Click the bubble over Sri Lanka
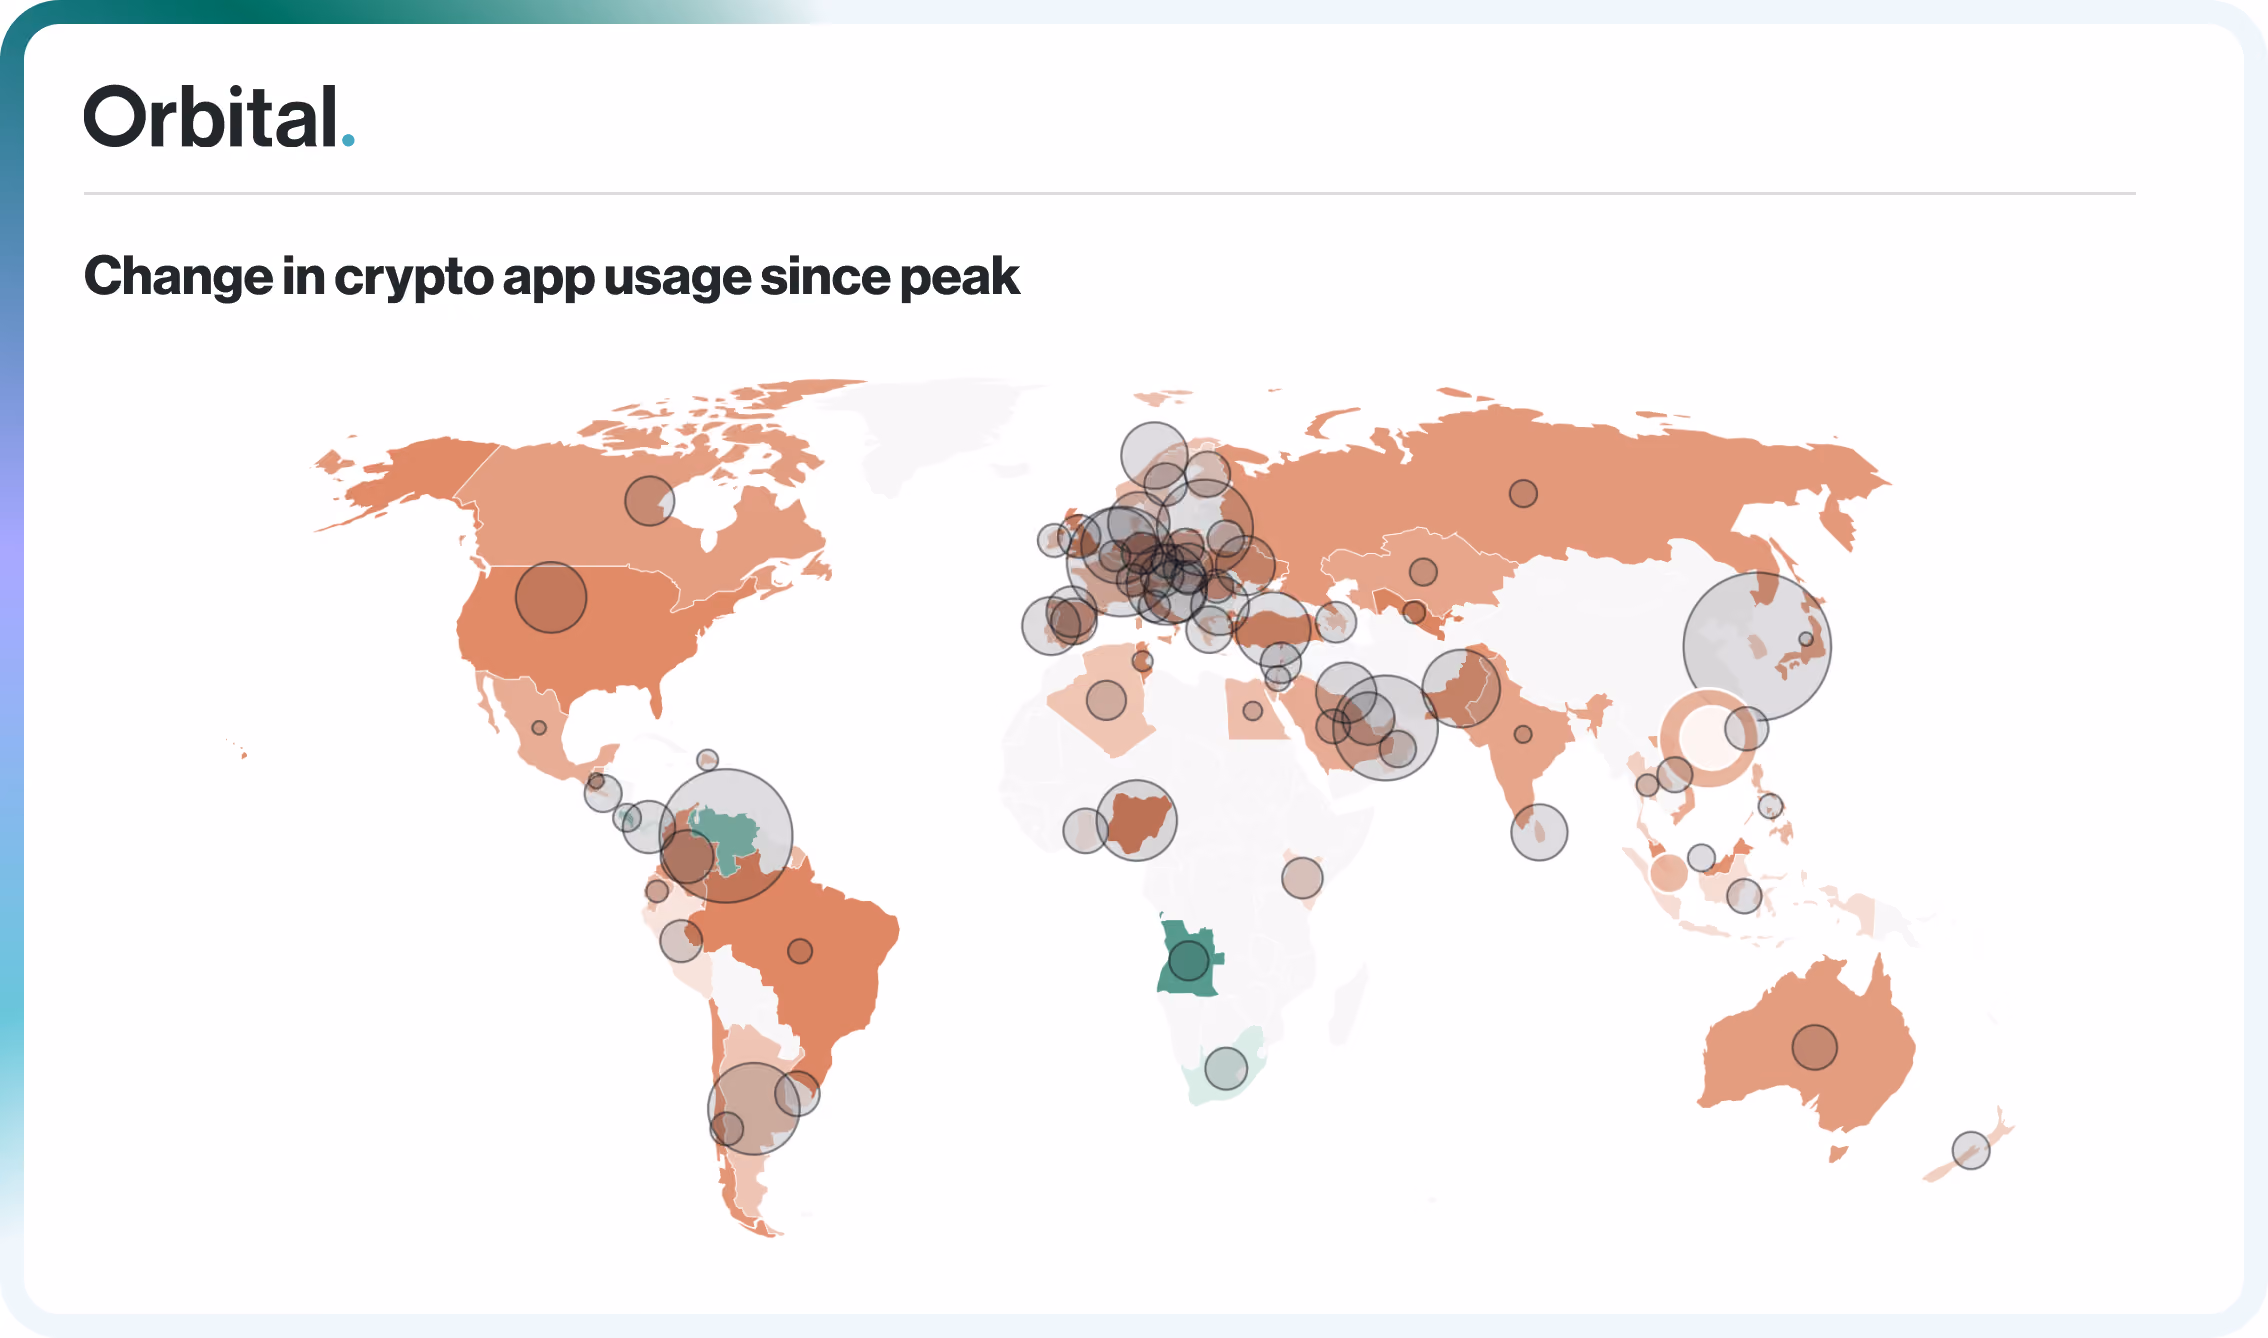The height and width of the screenshot is (1338, 2268). point(1539,832)
